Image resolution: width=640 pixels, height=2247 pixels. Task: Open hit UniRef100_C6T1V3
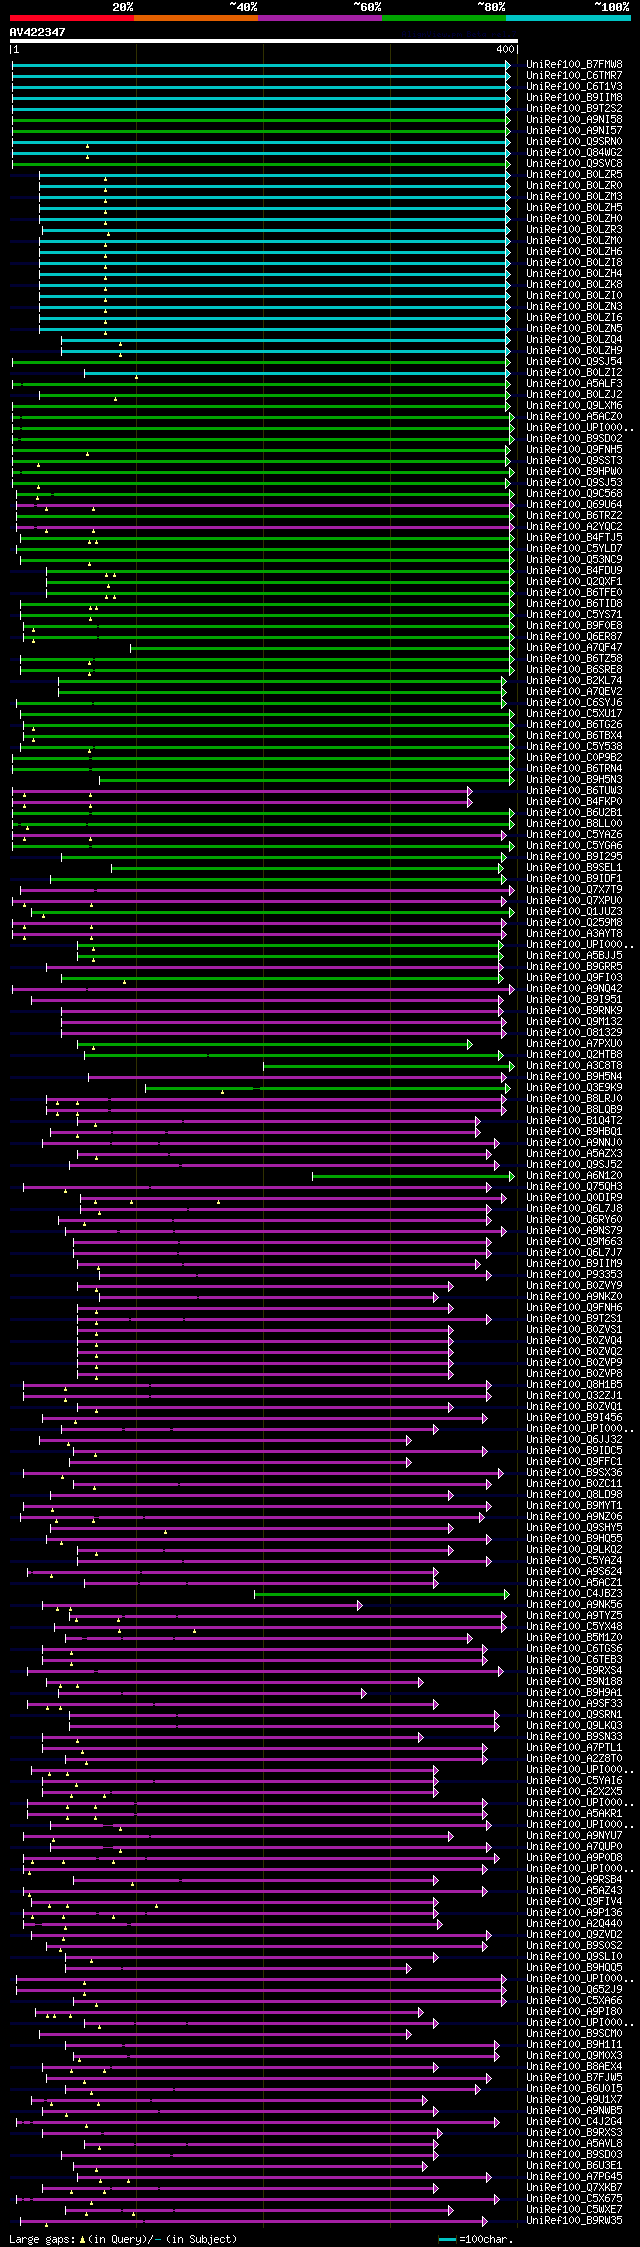(x=574, y=86)
